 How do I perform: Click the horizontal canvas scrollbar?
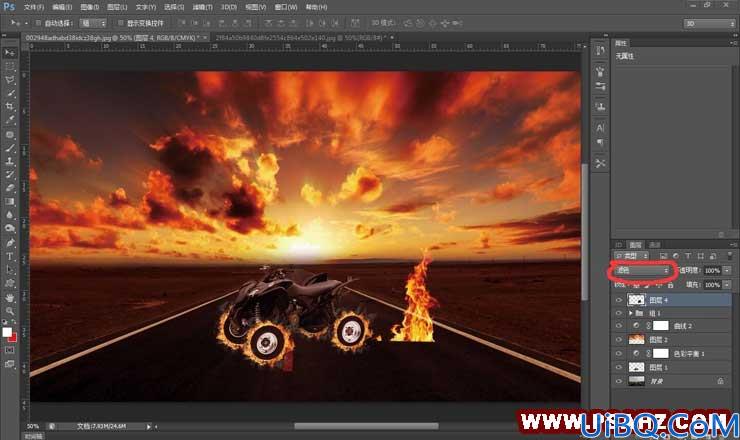pyautogui.click(x=366, y=426)
